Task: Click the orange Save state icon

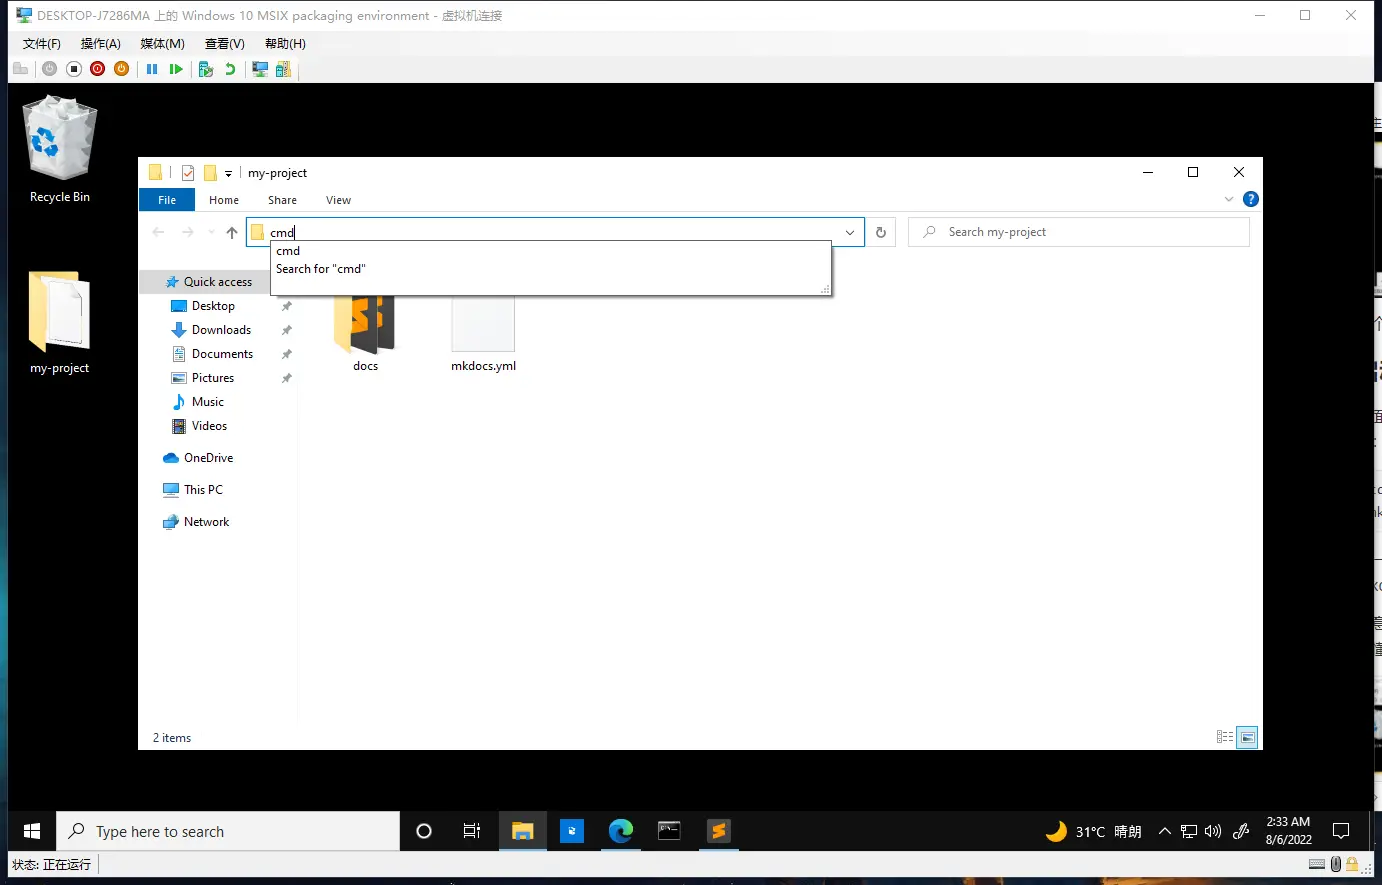Action: pyautogui.click(x=121, y=69)
